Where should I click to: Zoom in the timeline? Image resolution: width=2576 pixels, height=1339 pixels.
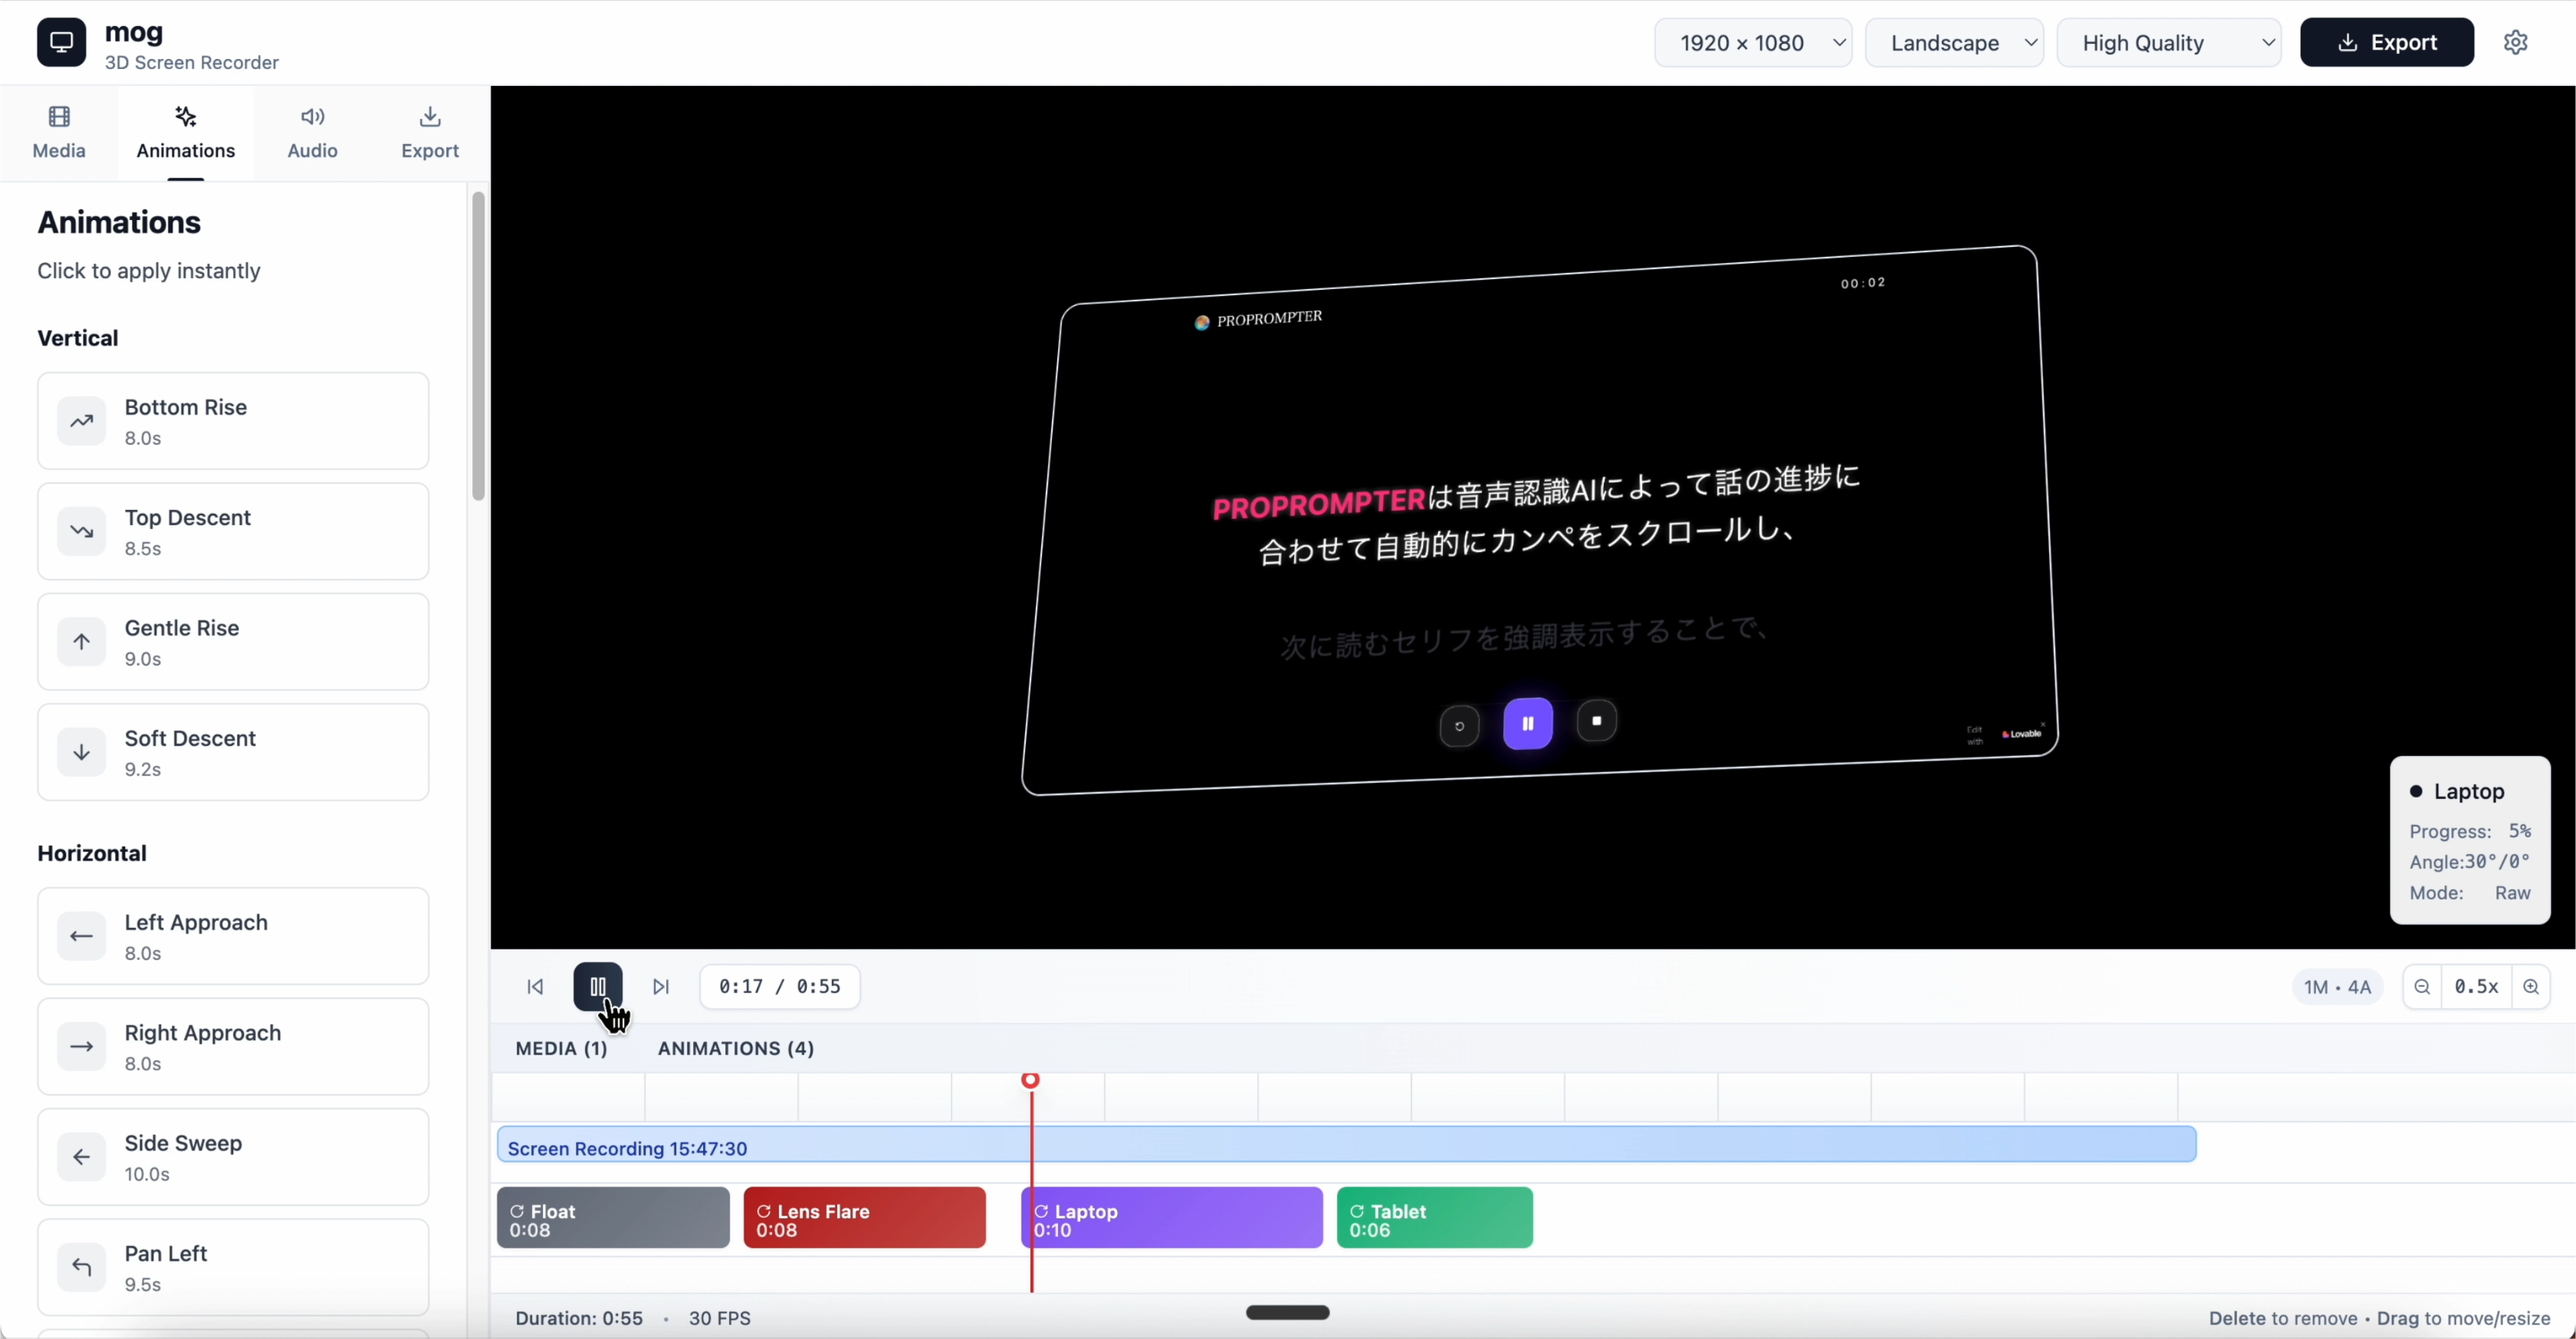coord(2530,986)
